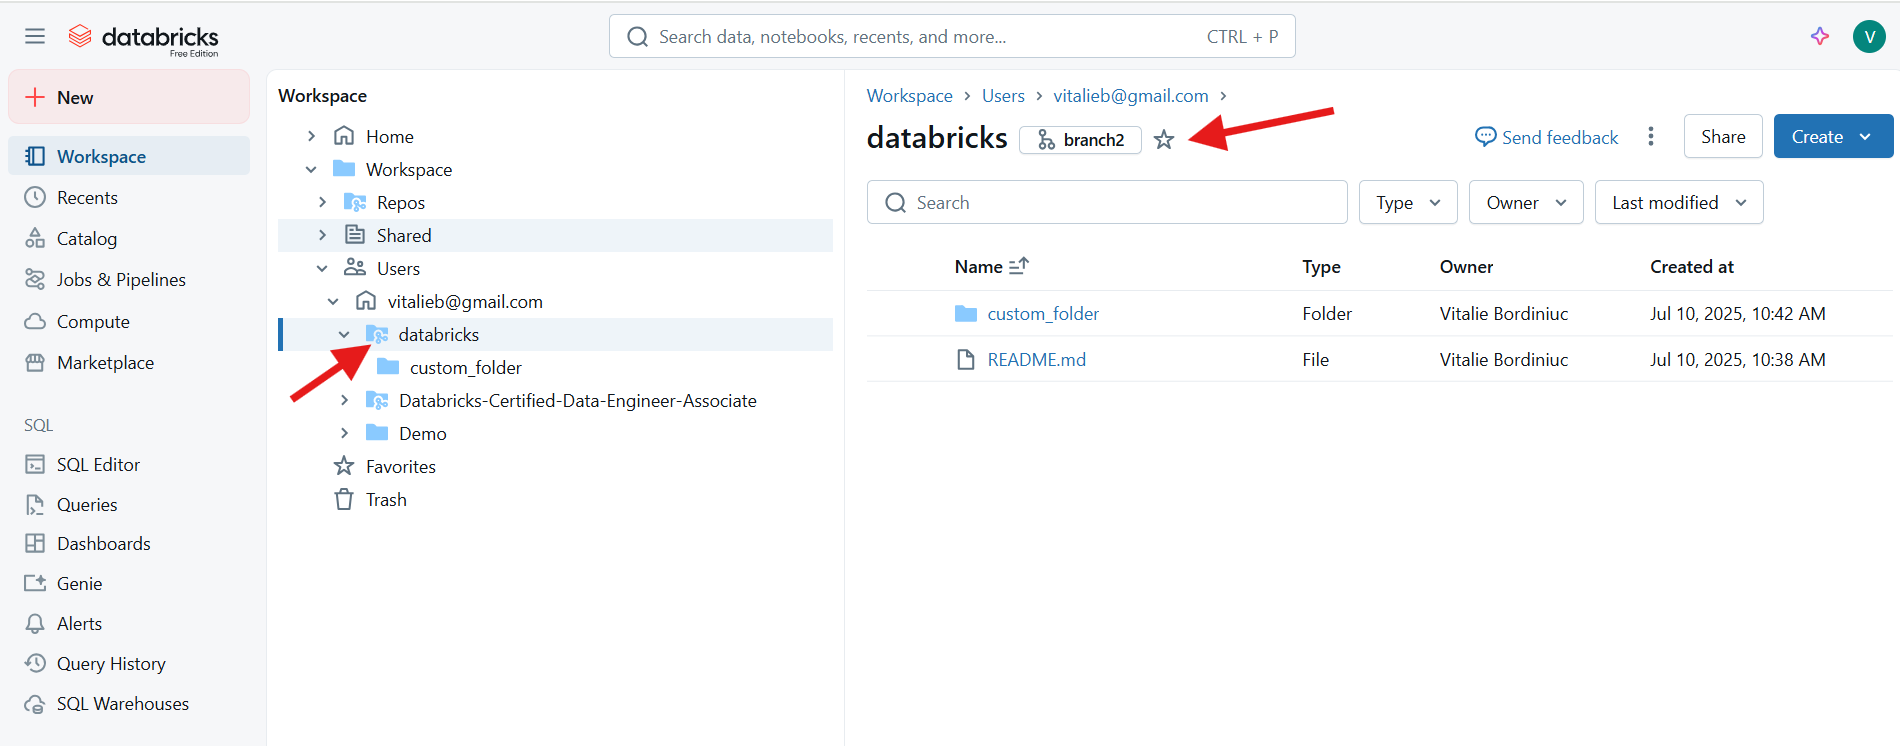Click the SQL Editor icon
Viewport: 1900px width, 746px height.
click(35, 464)
